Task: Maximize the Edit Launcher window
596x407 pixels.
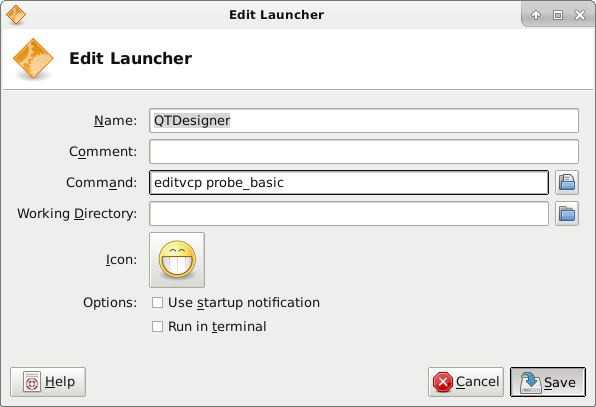Action: 558,15
